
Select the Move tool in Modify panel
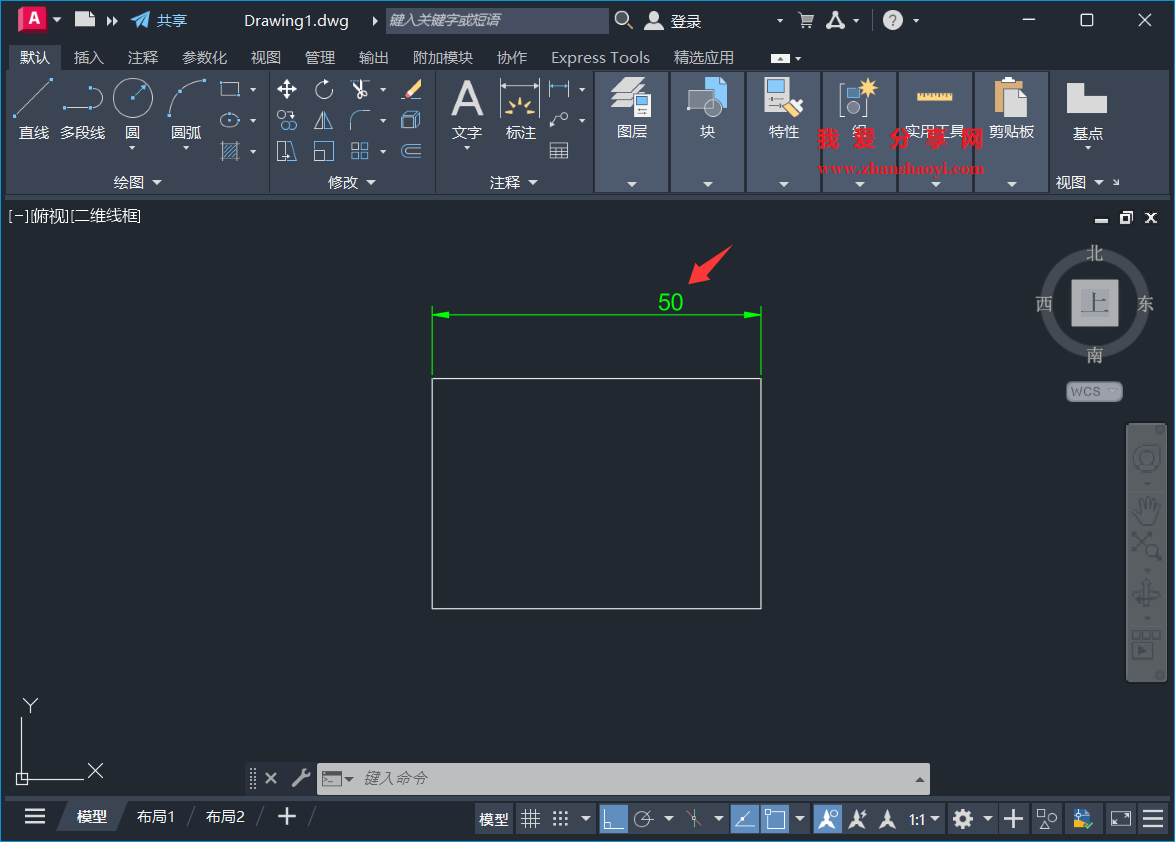(286, 89)
